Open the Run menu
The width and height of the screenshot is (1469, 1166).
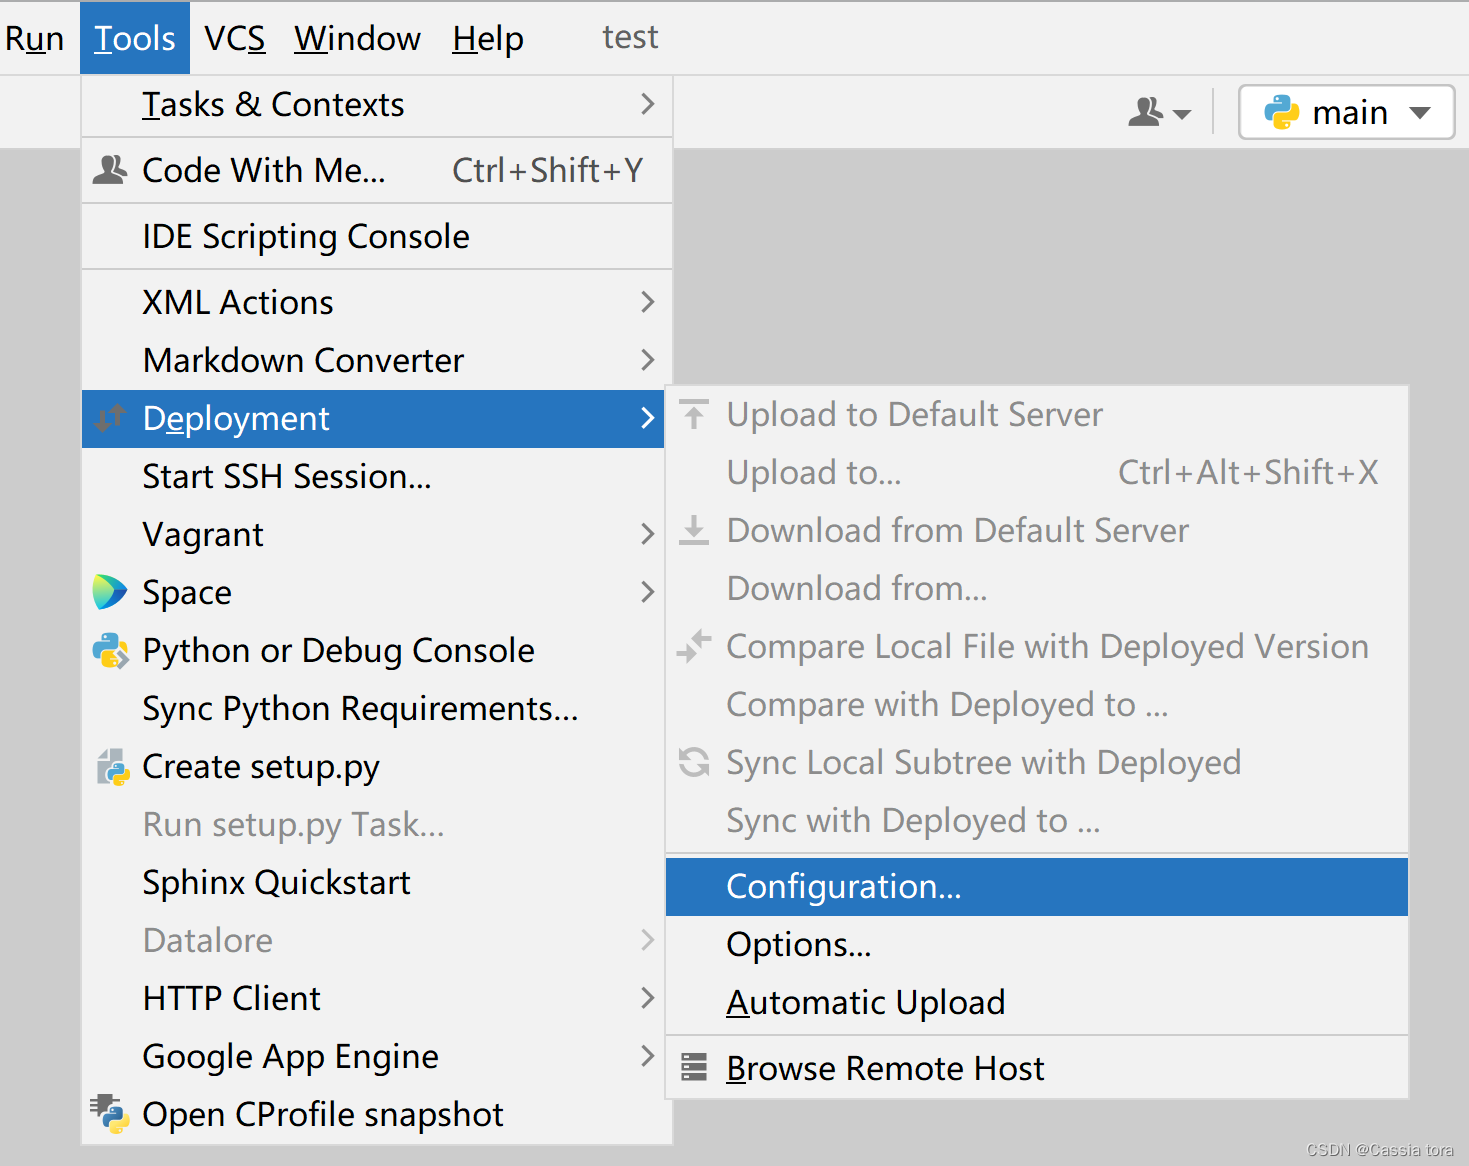point(34,38)
